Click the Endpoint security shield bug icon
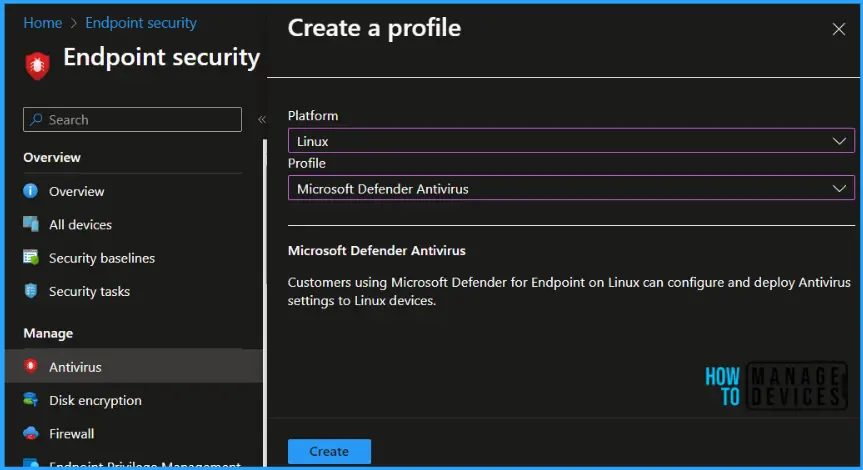This screenshot has width=863, height=470. 37,65
